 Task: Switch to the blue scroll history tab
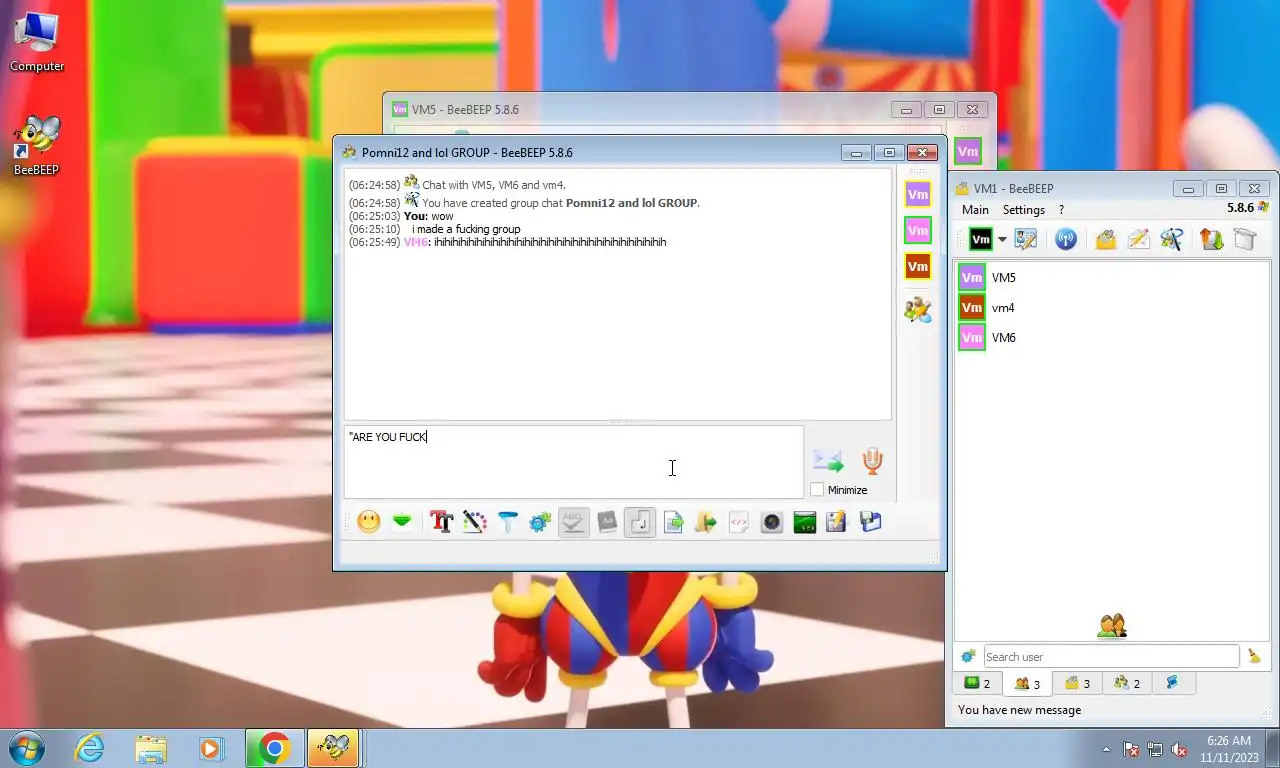point(1173,684)
